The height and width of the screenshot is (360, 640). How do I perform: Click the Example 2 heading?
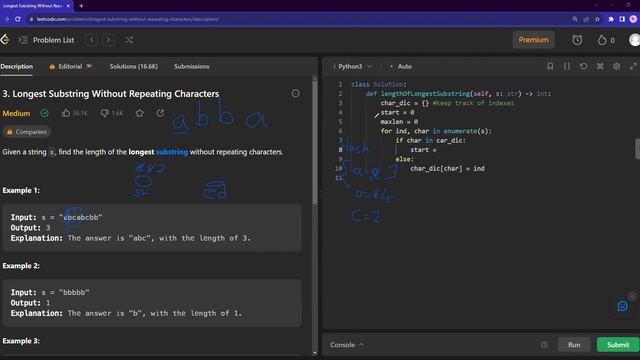[21, 266]
